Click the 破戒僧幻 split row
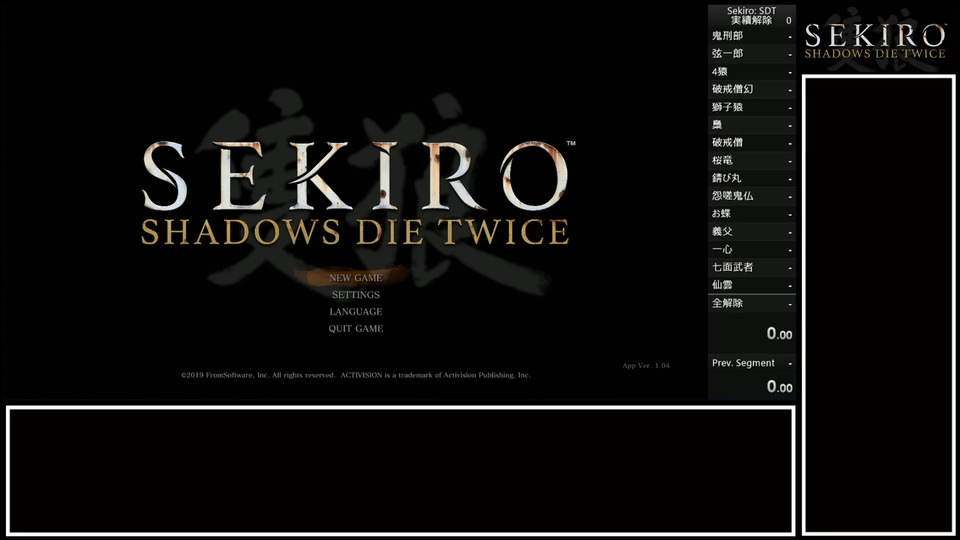Viewport: 960px width, 540px height. click(x=752, y=89)
